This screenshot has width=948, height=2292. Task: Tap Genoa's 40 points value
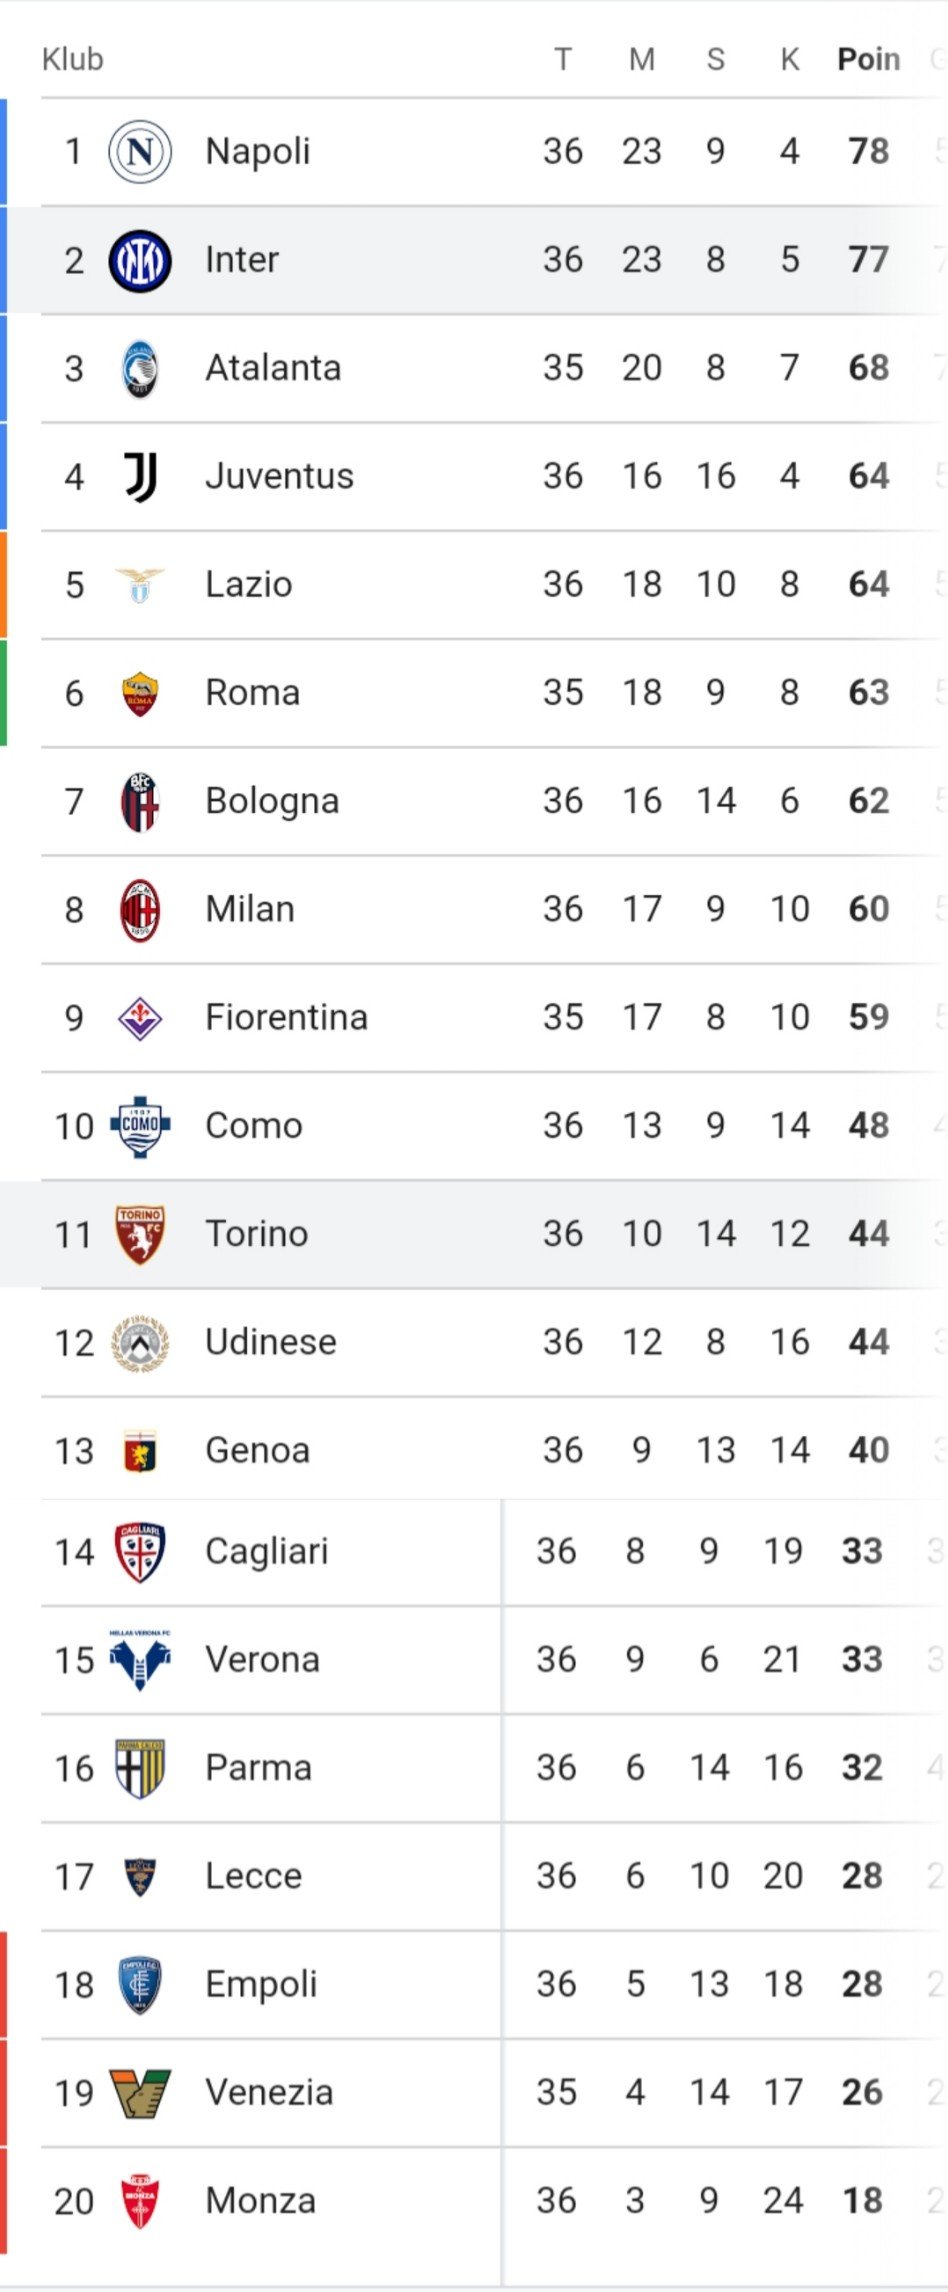[869, 1450]
